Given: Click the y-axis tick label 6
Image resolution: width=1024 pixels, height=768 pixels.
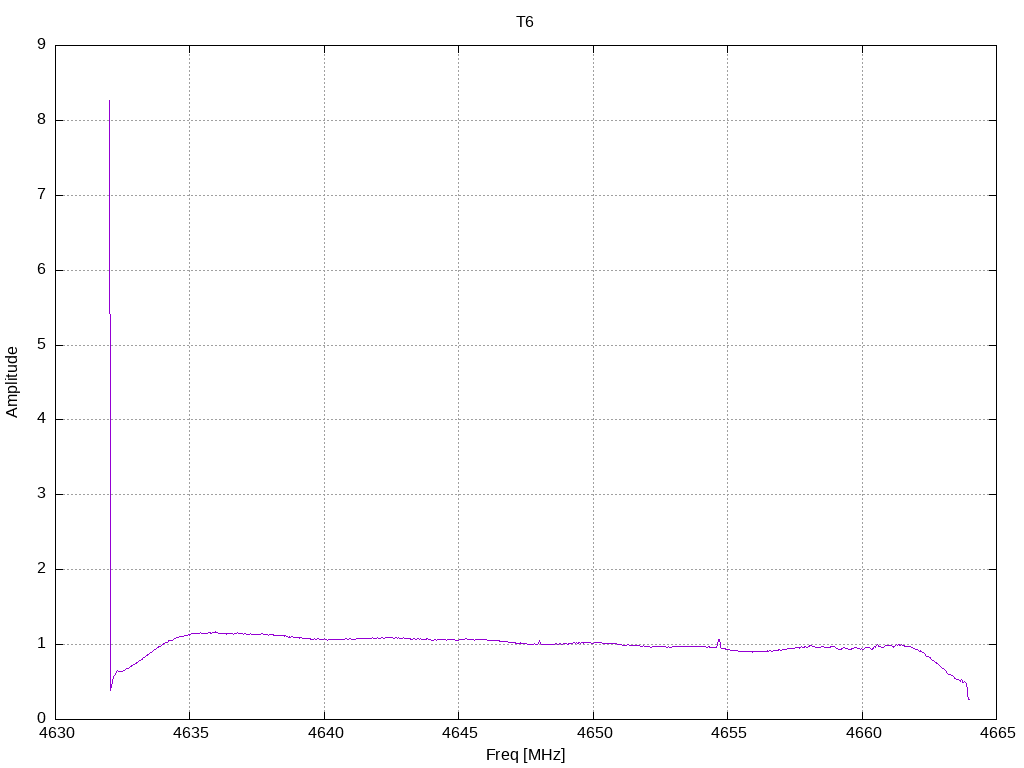Looking at the screenshot, I should pyautogui.click(x=42, y=270).
